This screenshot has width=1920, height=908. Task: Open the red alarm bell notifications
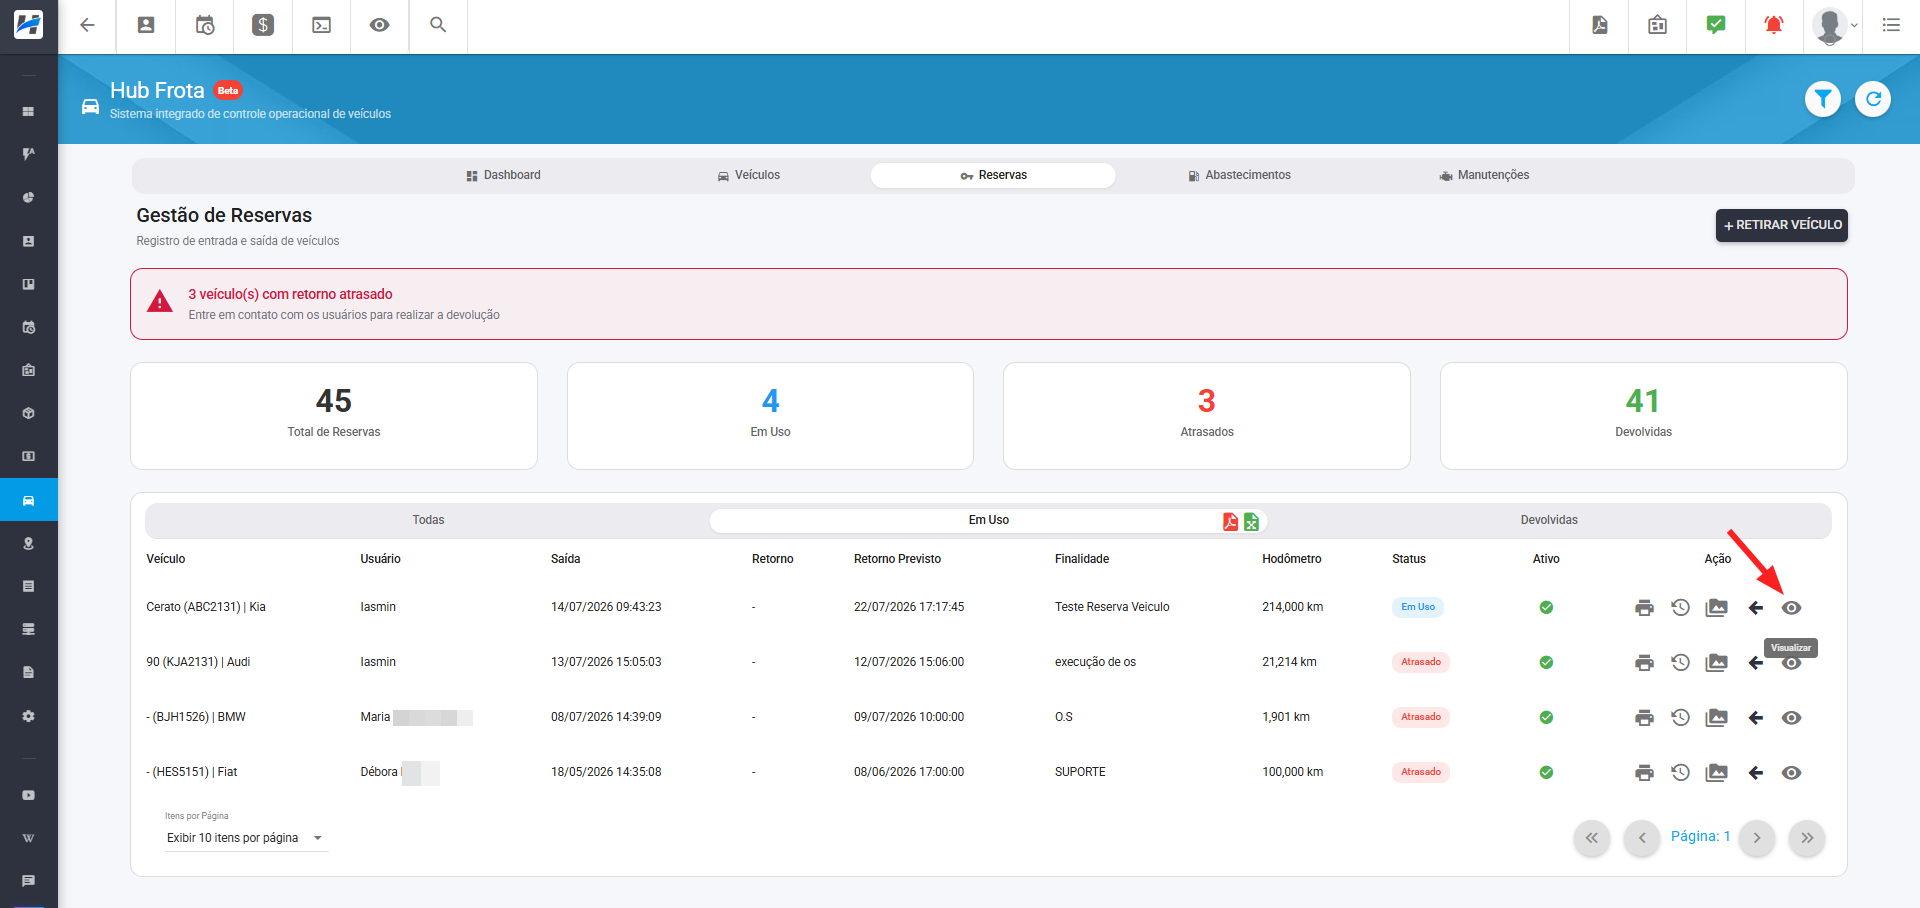pos(1774,26)
